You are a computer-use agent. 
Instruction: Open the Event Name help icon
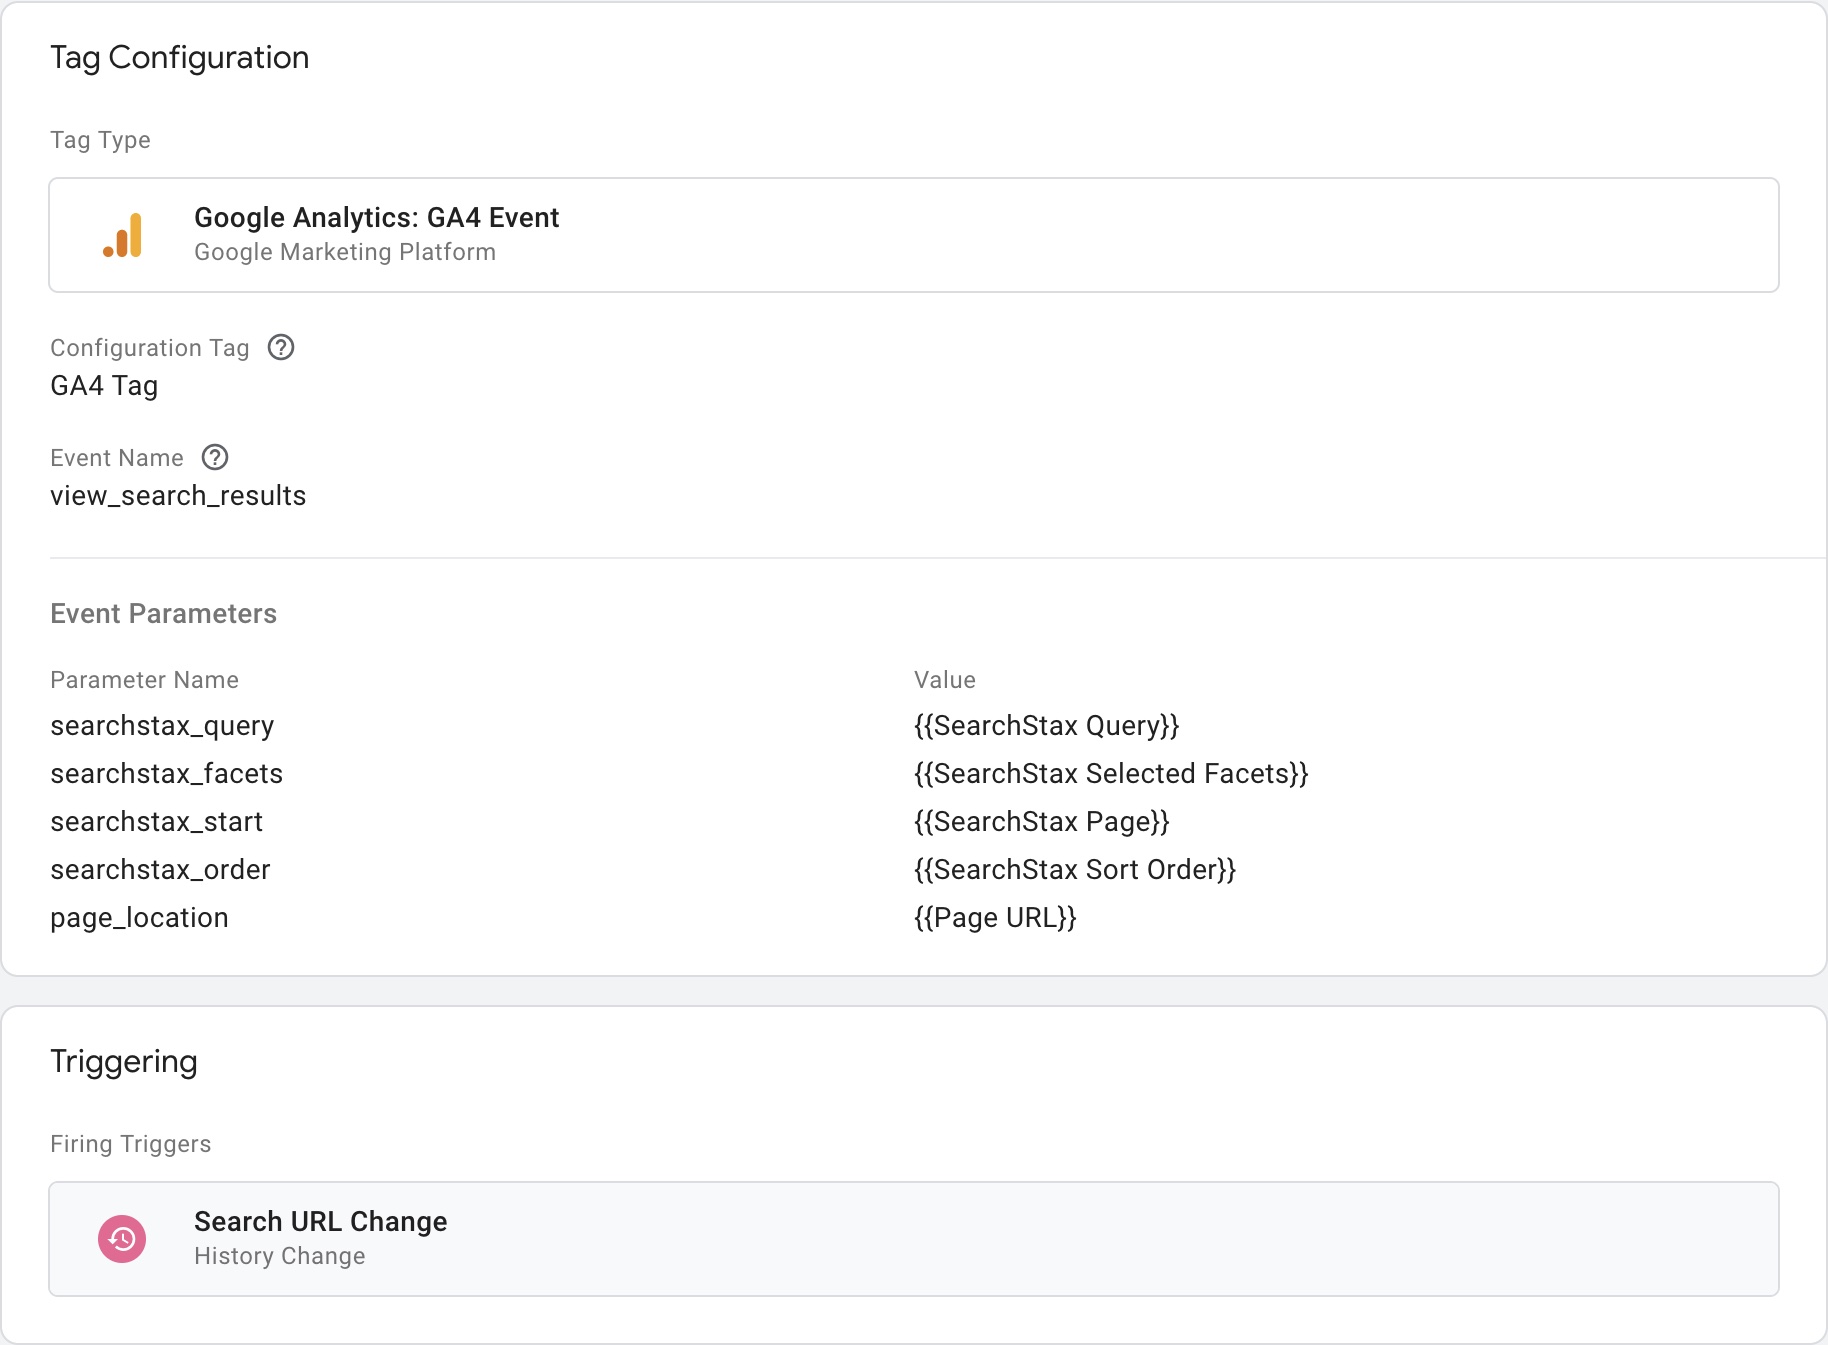(x=214, y=457)
